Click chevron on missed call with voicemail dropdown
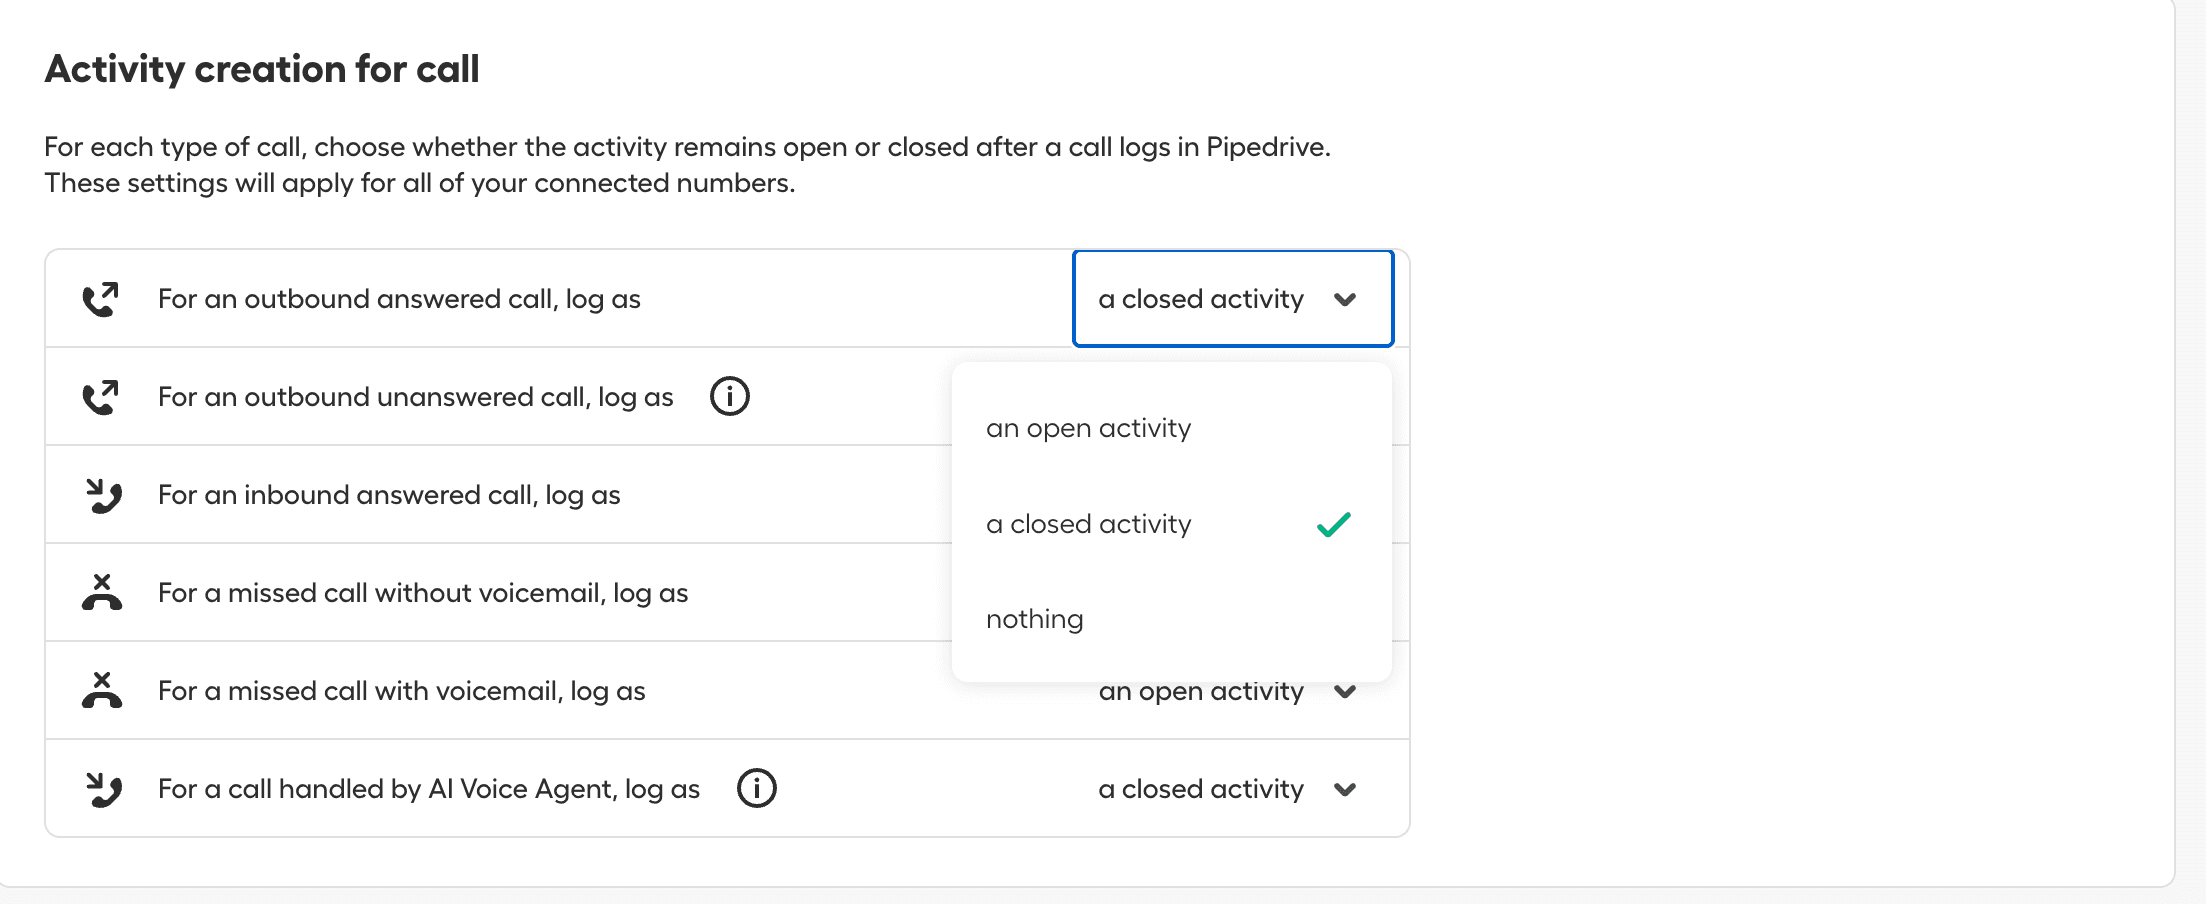The height and width of the screenshot is (904, 2206). (1345, 692)
